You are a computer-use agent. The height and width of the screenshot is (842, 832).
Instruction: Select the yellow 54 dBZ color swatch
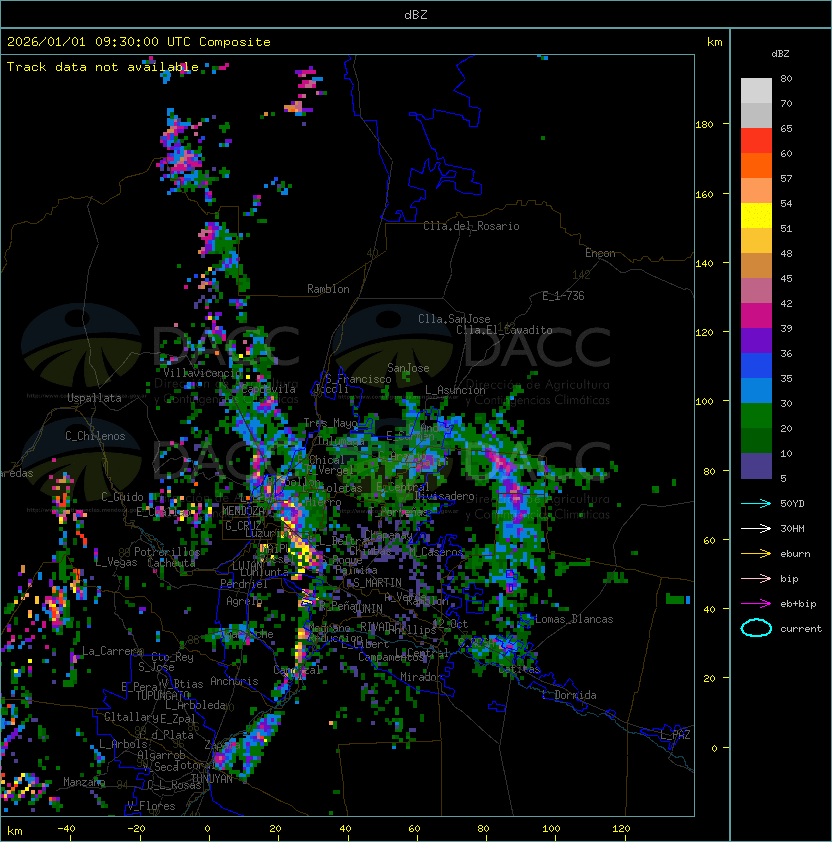[x=756, y=216]
